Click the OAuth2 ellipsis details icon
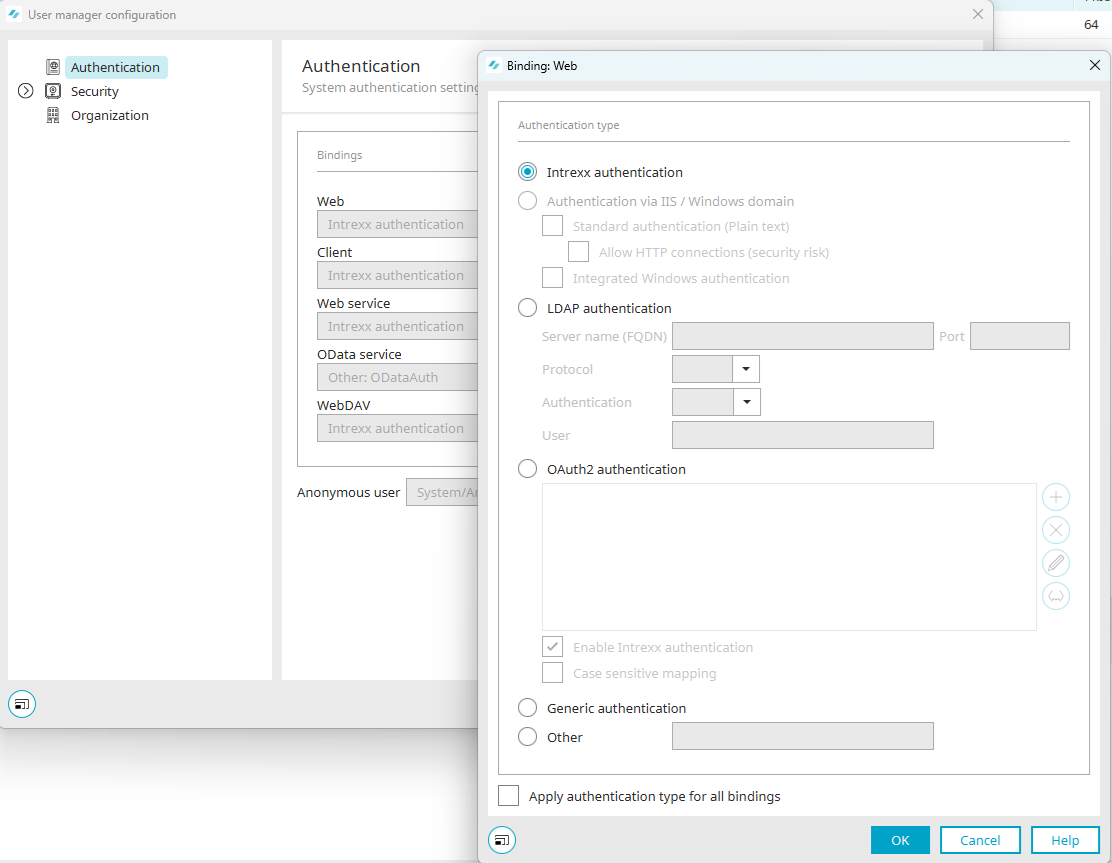This screenshot has height=863, width=1112. (x=1055, y=596)
